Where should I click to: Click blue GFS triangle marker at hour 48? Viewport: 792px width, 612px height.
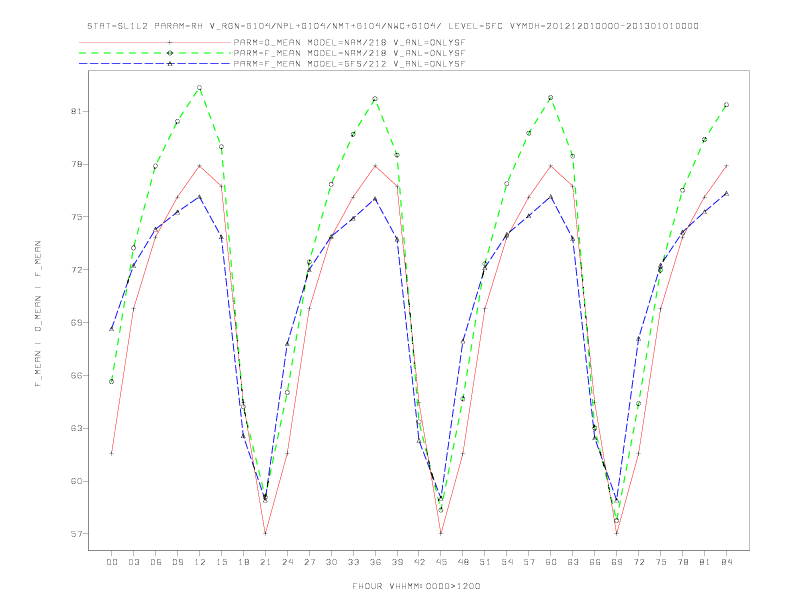pyautogui.click(x=463, y=341)
